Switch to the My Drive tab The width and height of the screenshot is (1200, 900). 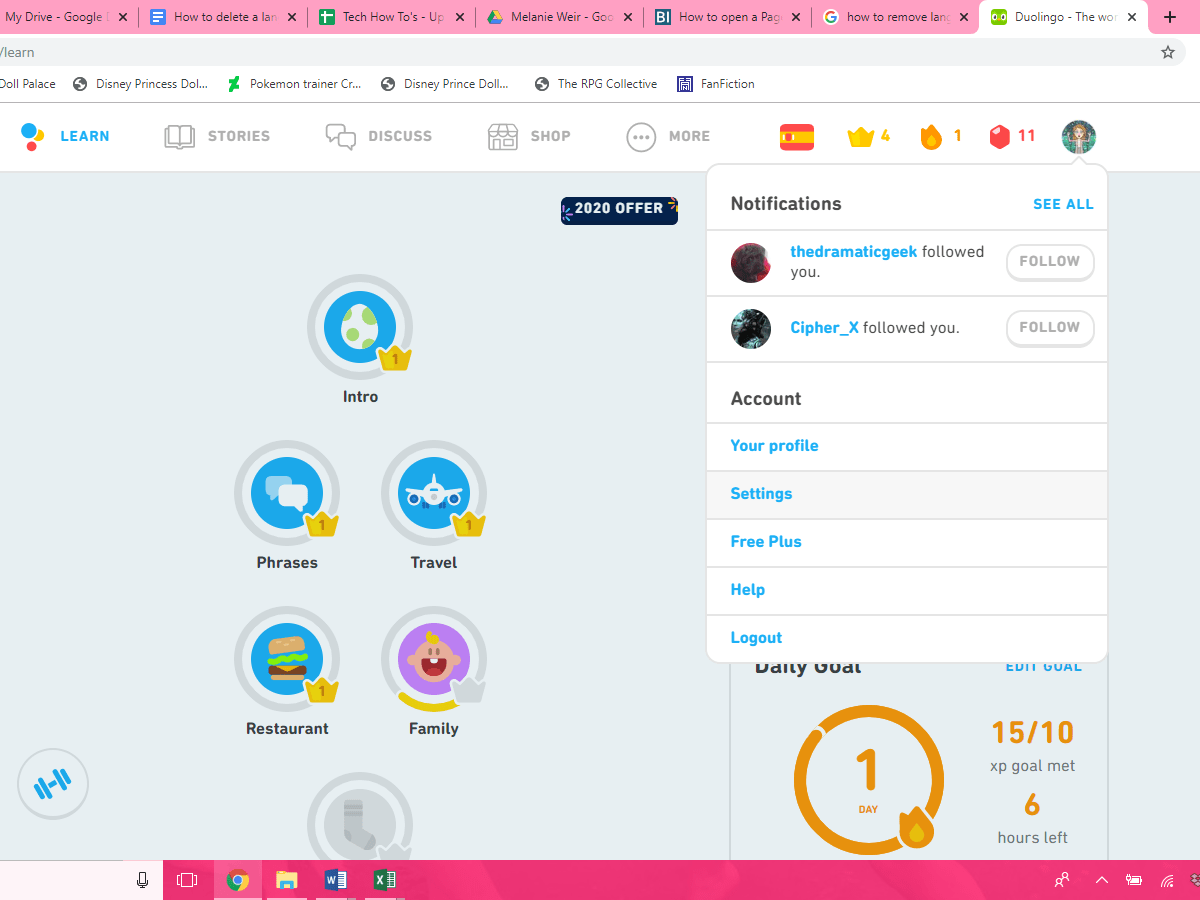[x=64, y=17]
